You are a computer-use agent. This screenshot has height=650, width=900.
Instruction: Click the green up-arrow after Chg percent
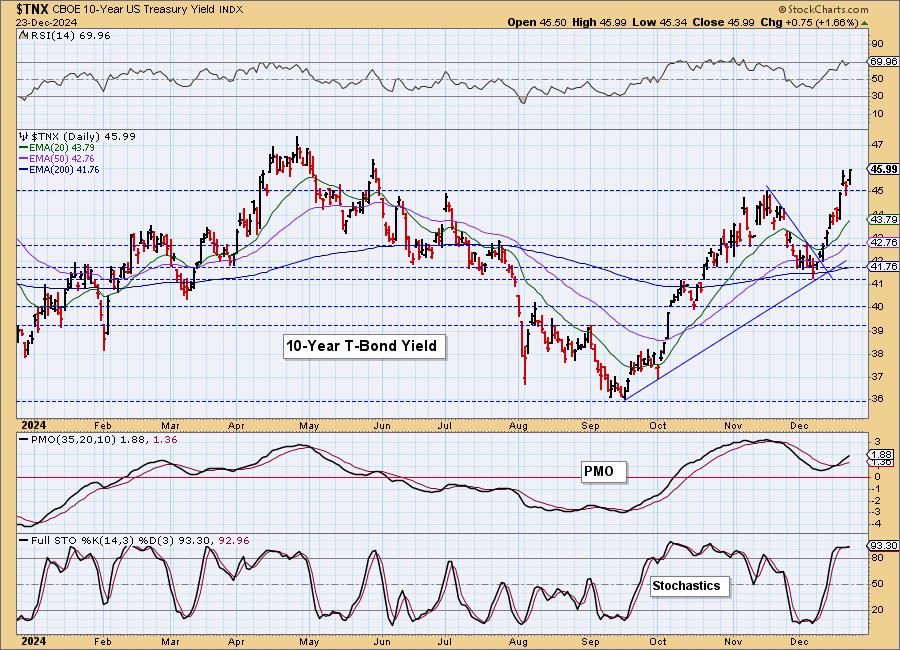click(x=864, y=23)
